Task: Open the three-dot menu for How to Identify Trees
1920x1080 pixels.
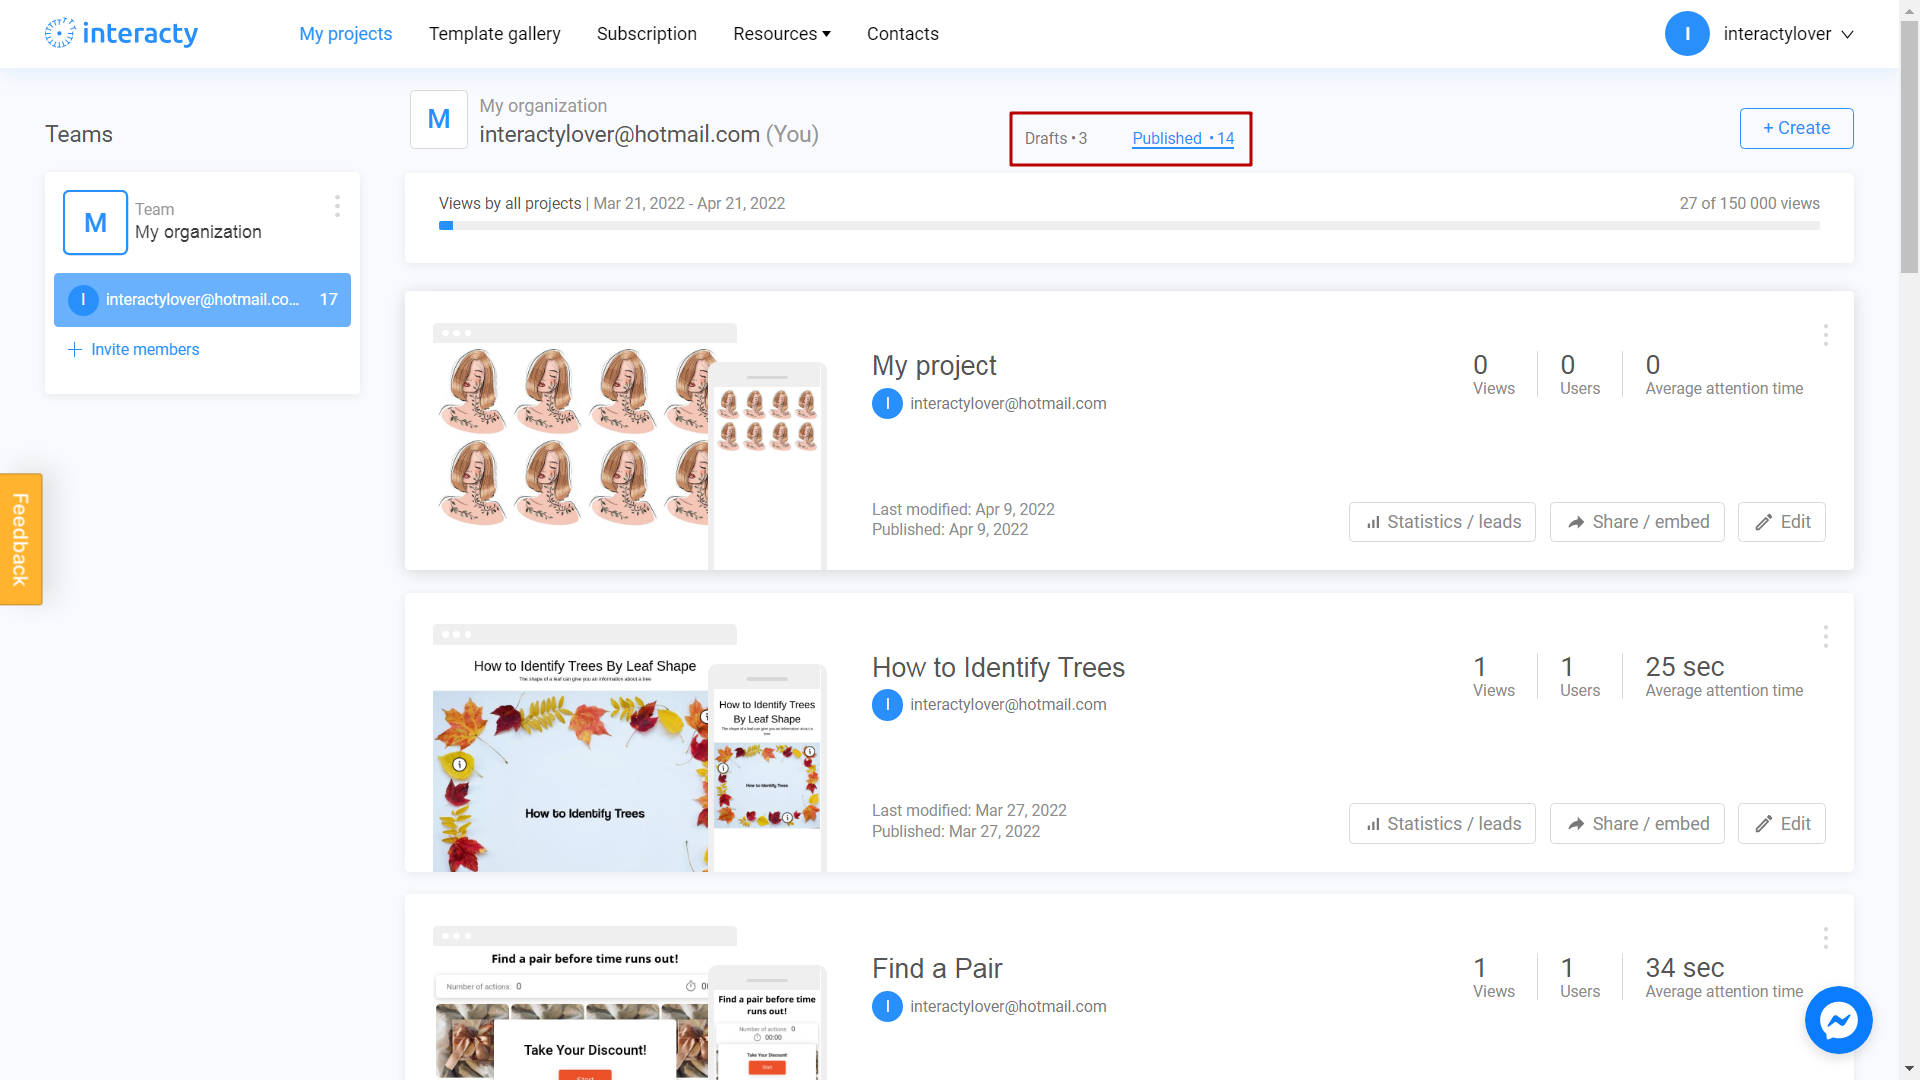Action: point(1826,636)
